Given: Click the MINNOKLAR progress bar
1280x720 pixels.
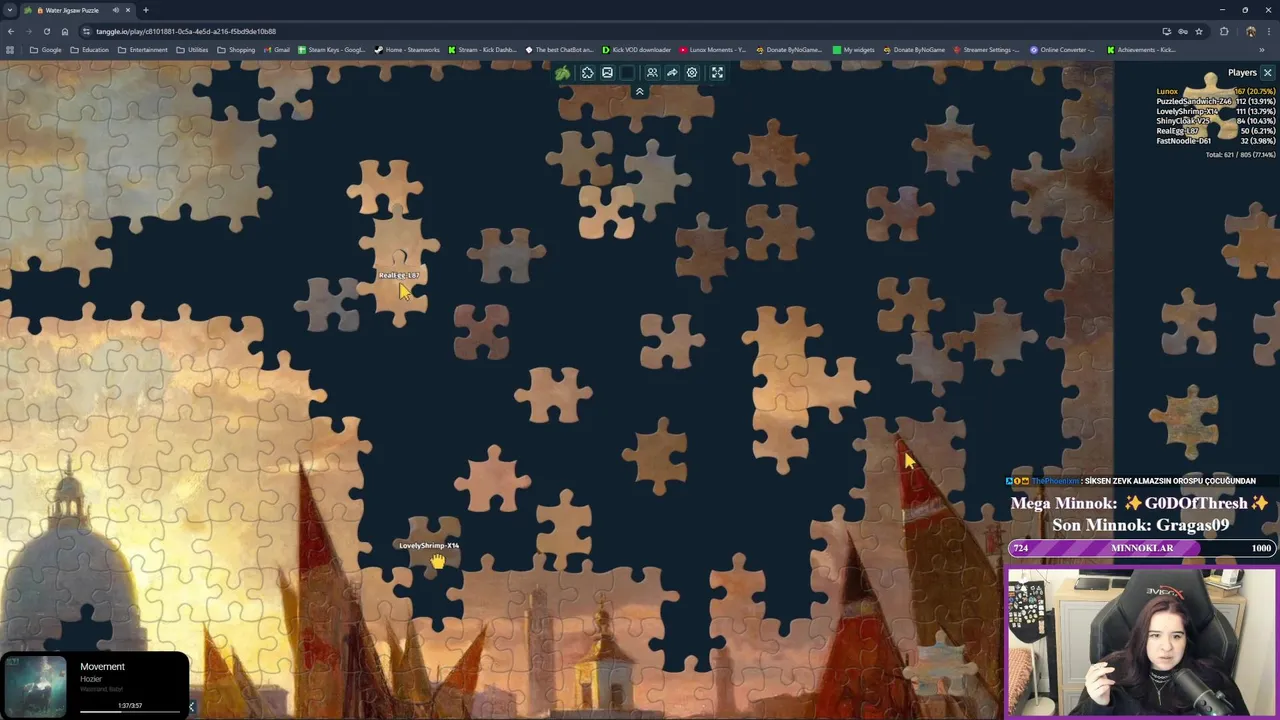Looking at the screenshot, I should [1142, 548].
